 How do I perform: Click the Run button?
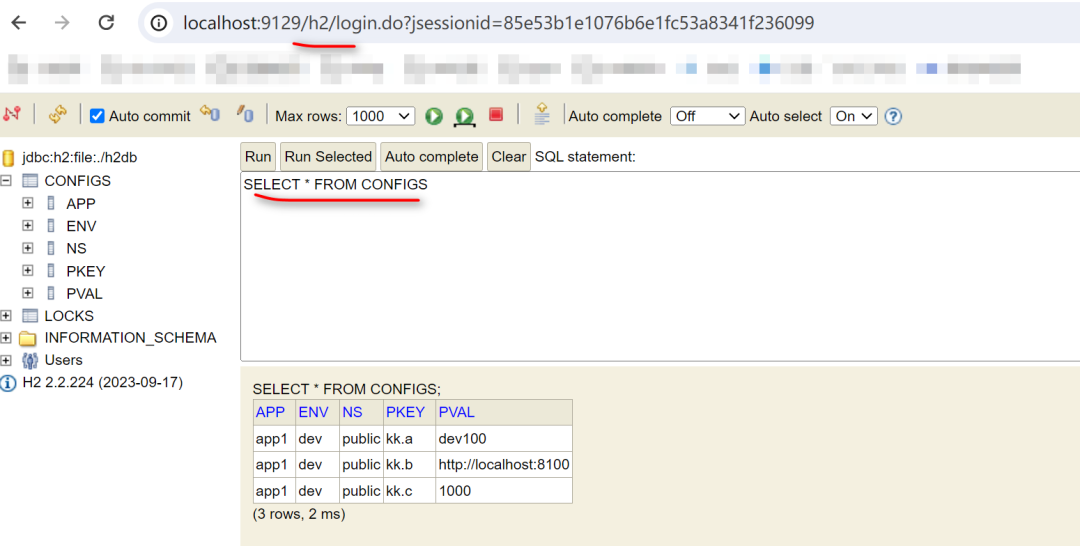[258, 157]
